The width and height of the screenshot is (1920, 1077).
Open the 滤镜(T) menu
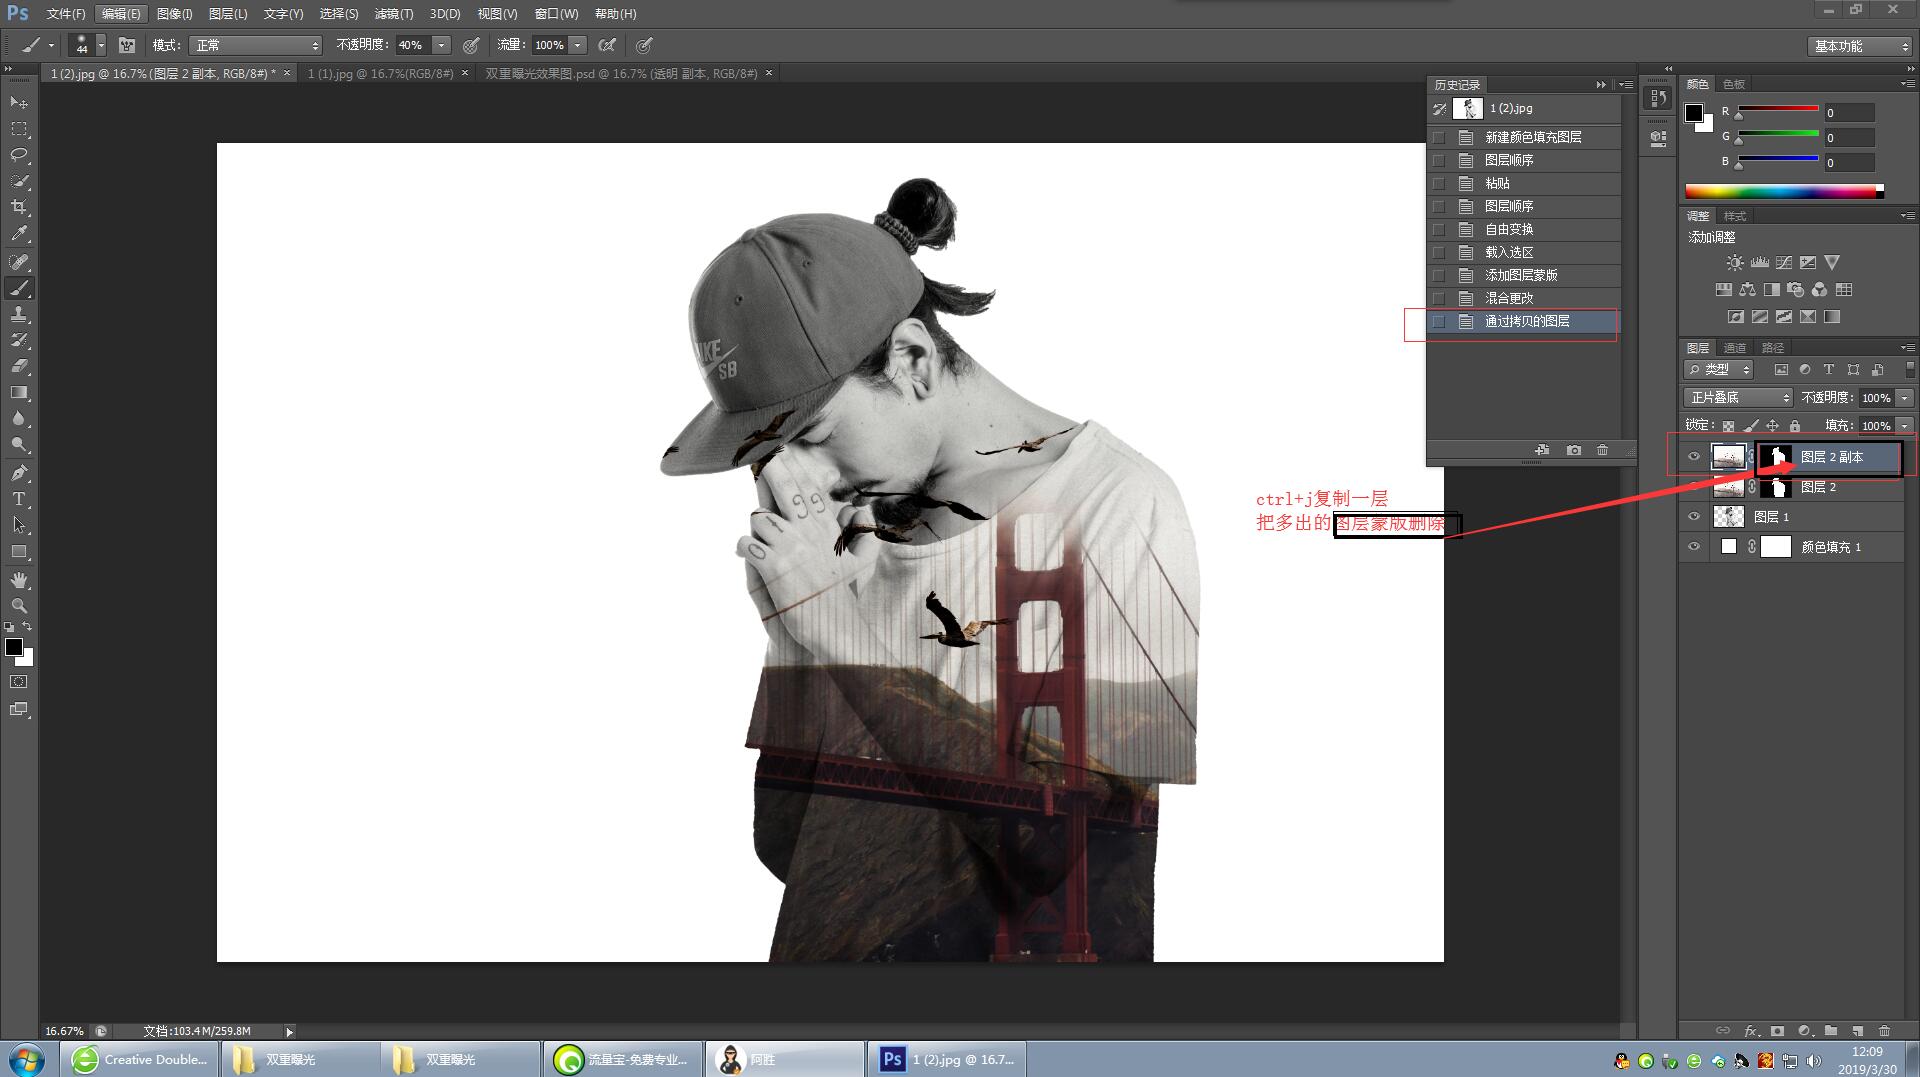click(x=393, y=14)
